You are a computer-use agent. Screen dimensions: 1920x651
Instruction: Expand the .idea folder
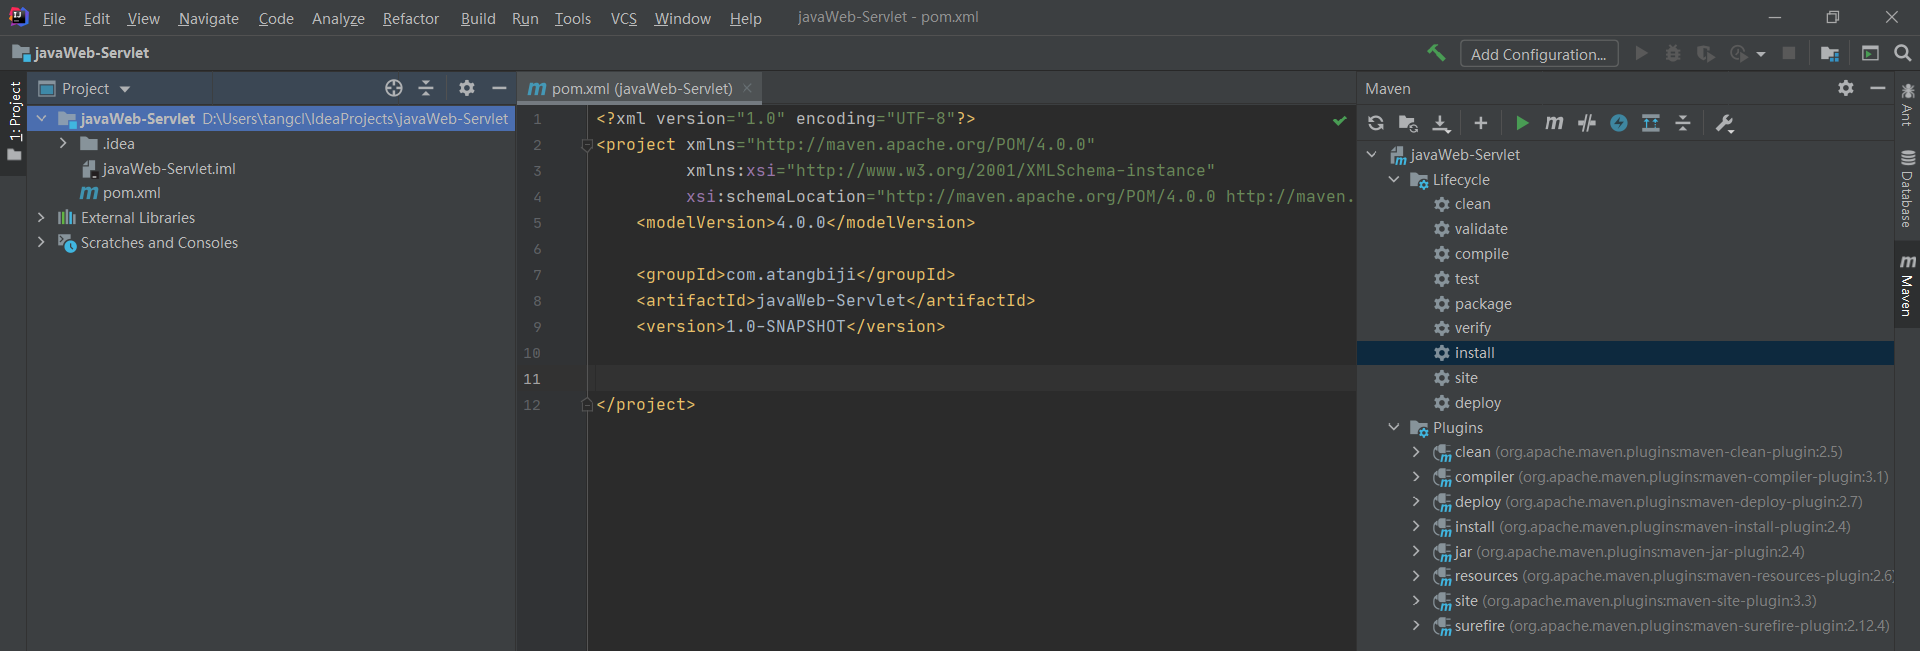[63, 144]
